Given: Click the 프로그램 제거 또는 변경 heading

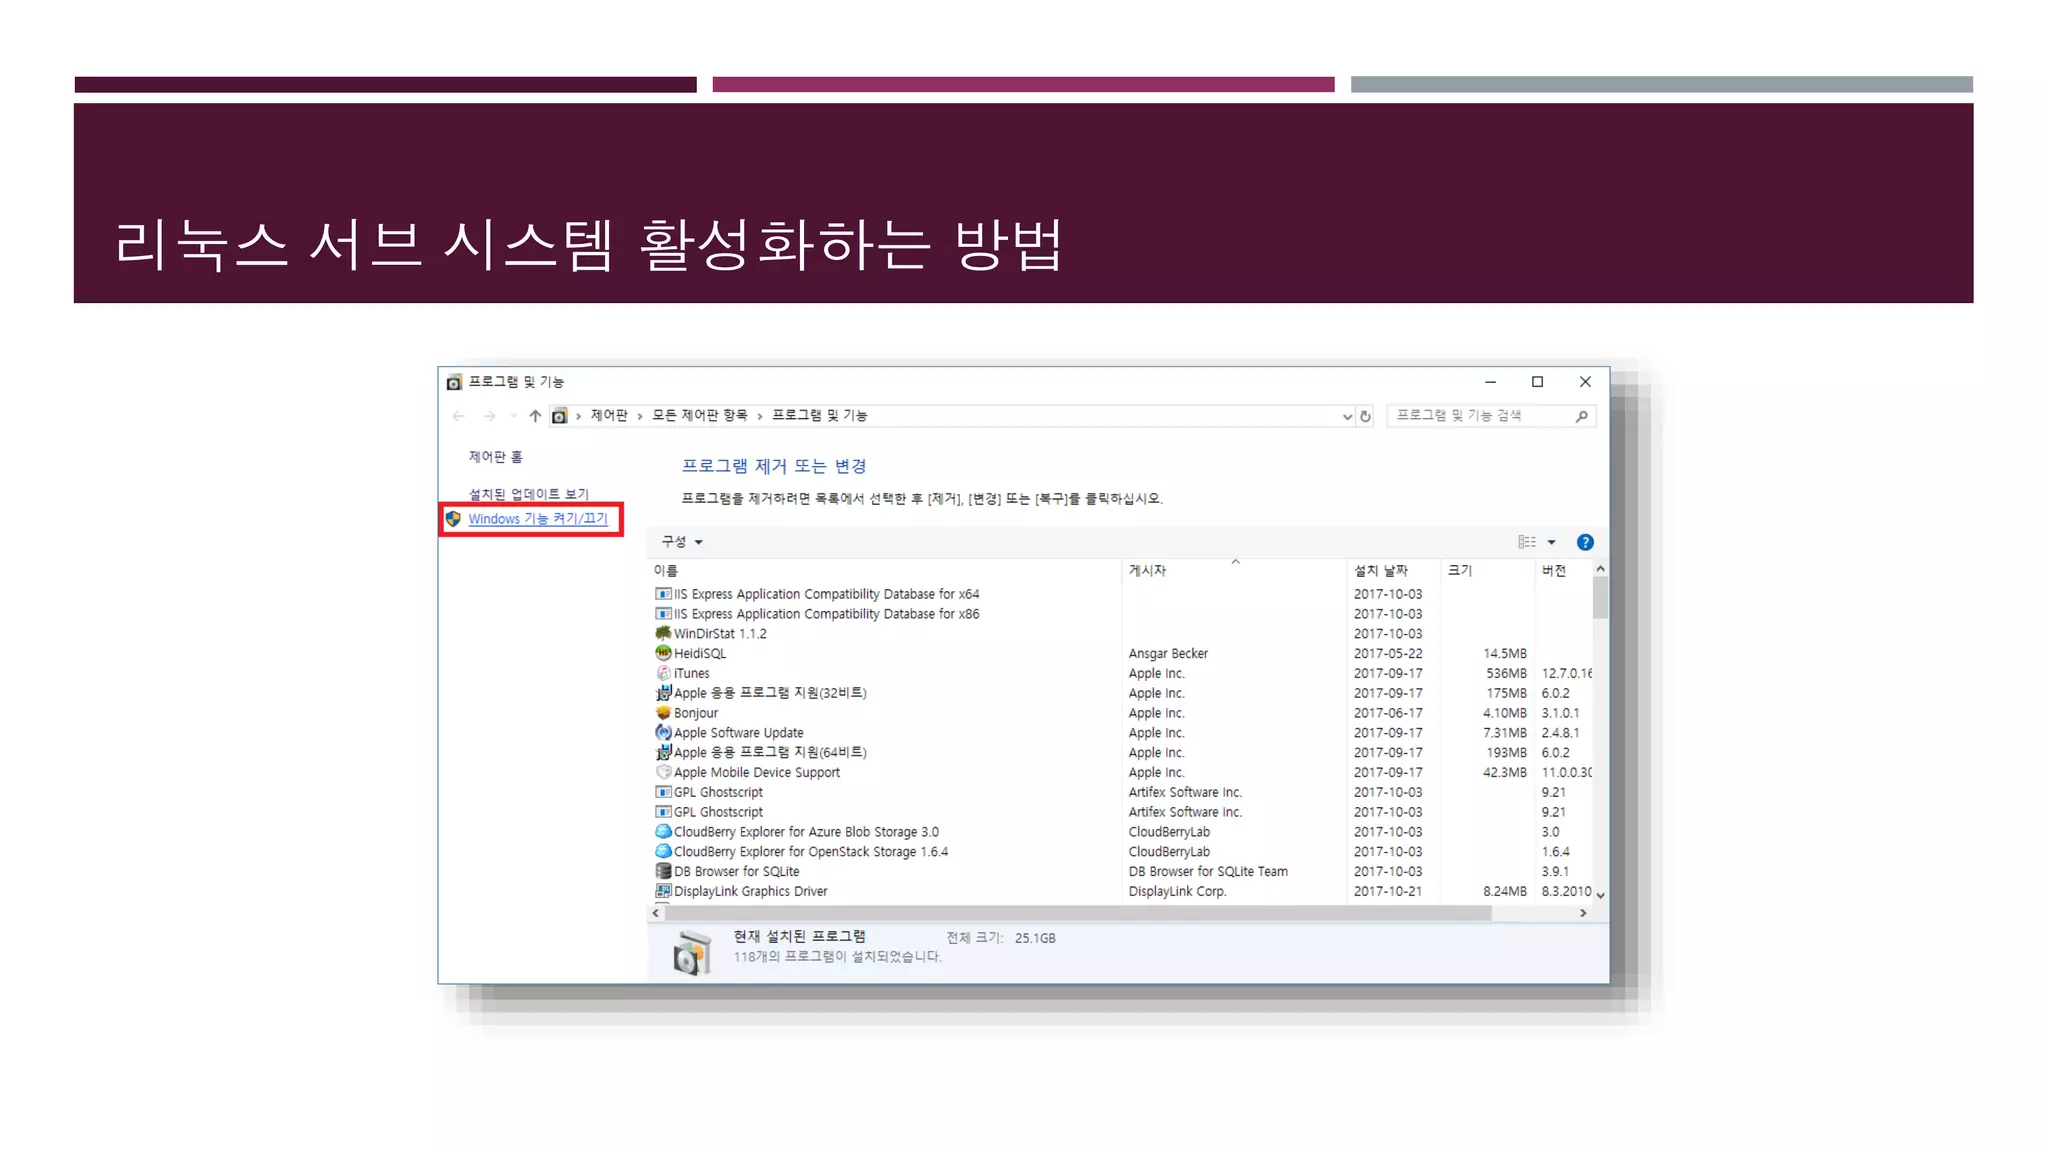Looking at the screenshot, I should click(774, 466).
